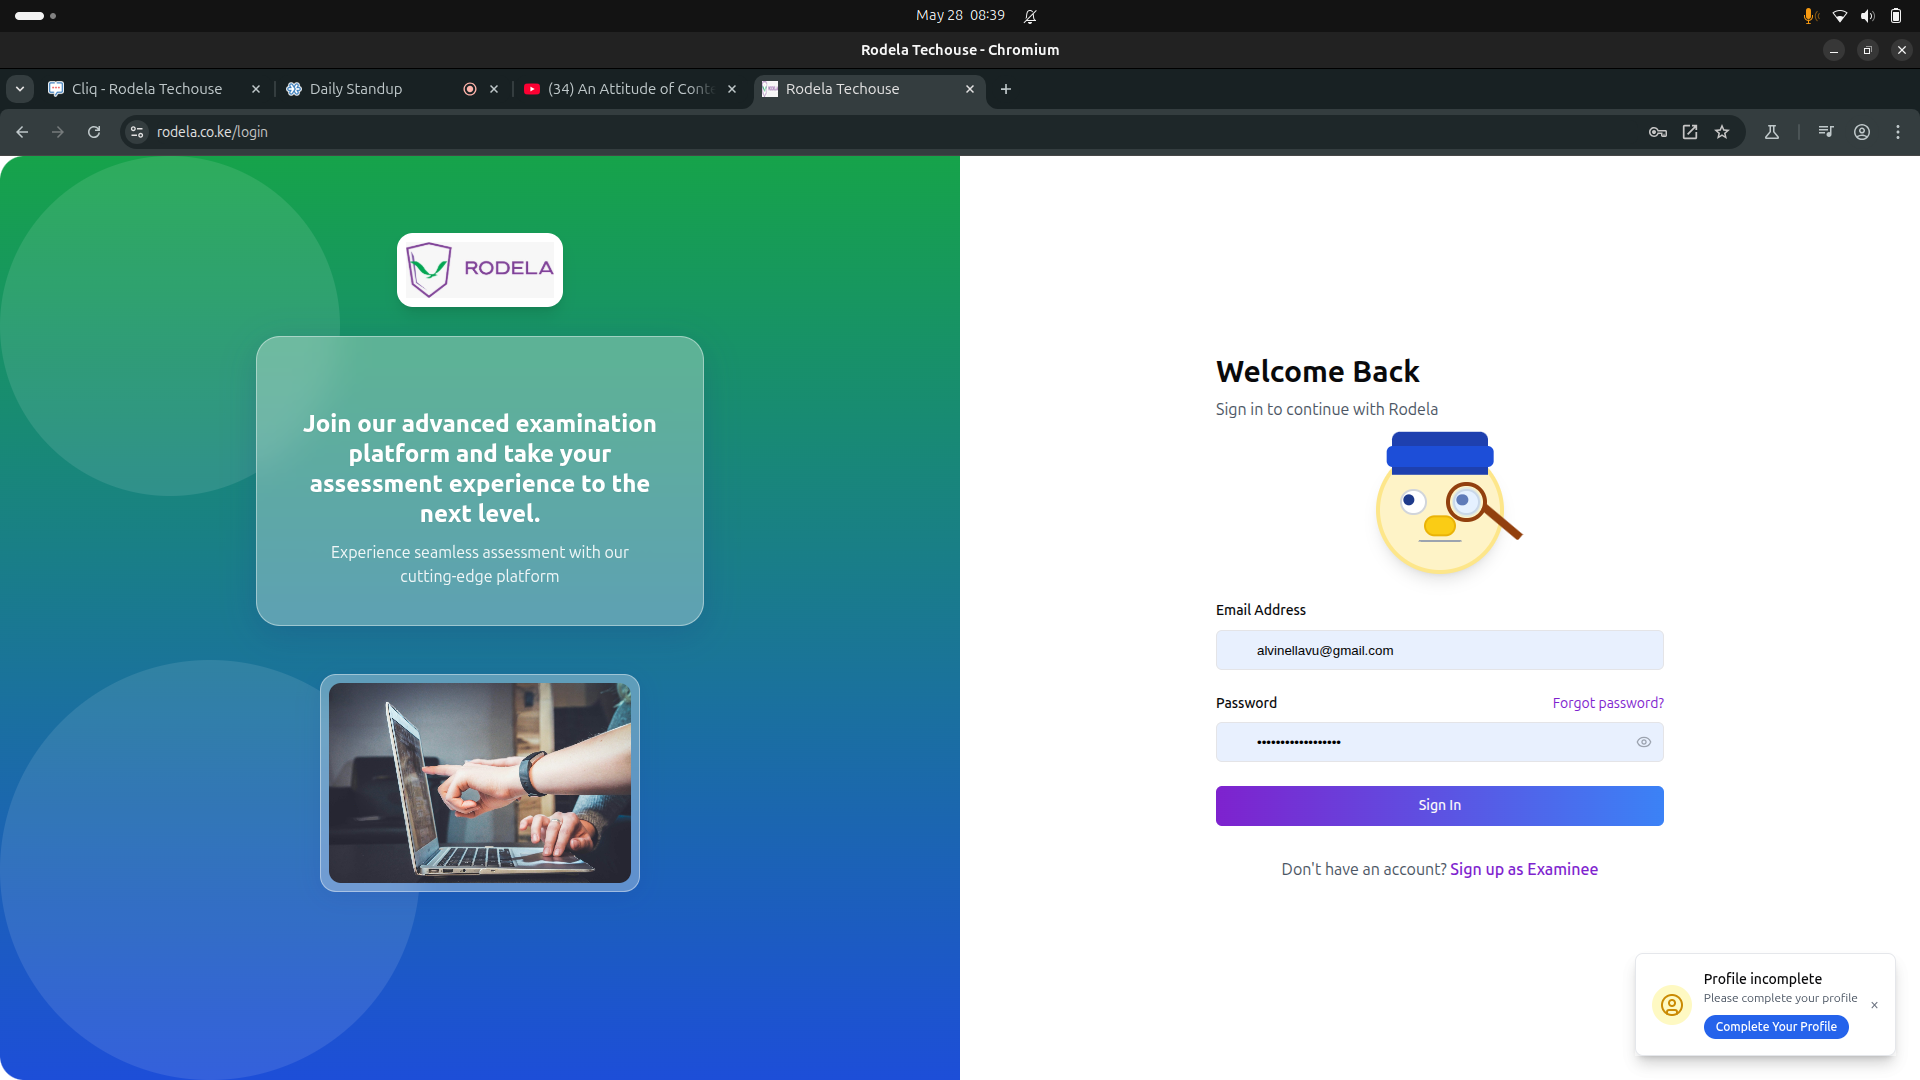Open the Forgot password? link
Viewport: 1920px width, 1080px height.
coord(1607,703)
